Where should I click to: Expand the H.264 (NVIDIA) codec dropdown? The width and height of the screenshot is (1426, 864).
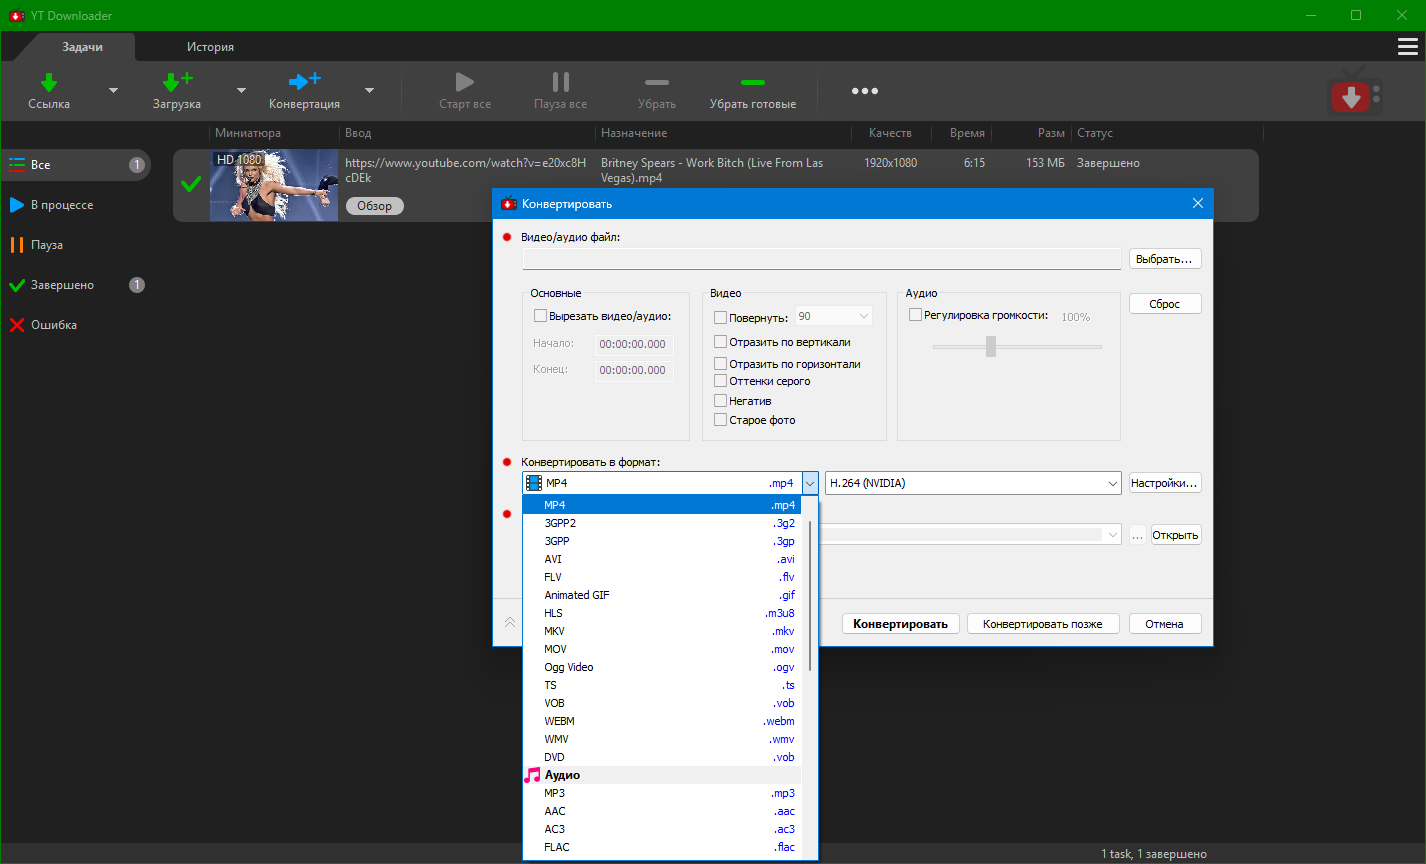point(1113,484)
